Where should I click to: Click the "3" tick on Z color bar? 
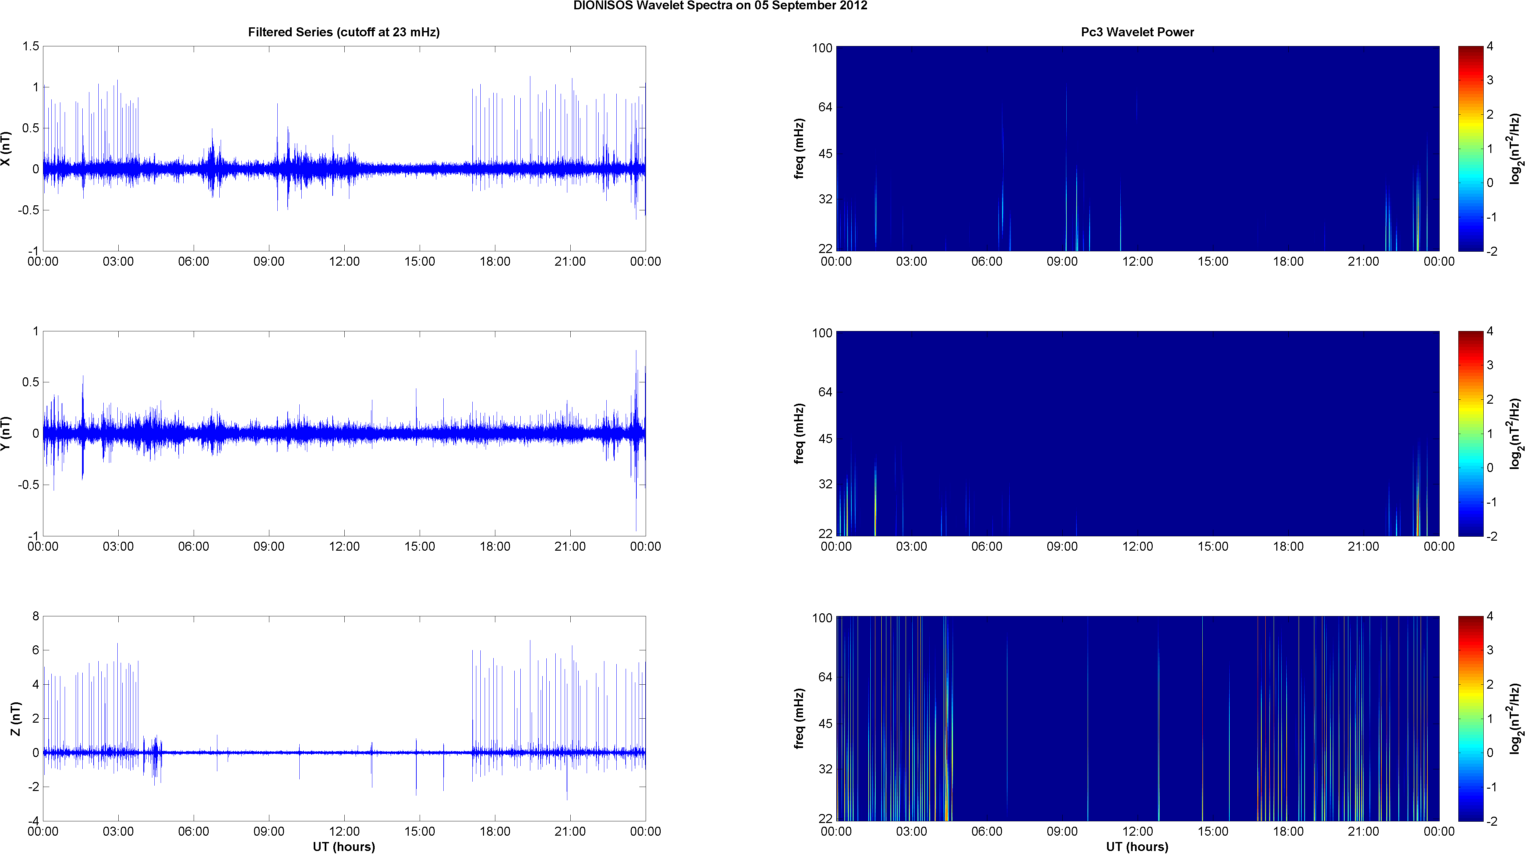click(x=1490, y=651)
